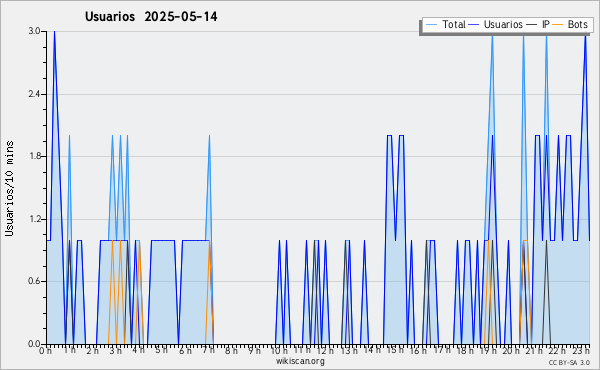
Task: Click the light blue Total legend line
Action: pos(431,25)
